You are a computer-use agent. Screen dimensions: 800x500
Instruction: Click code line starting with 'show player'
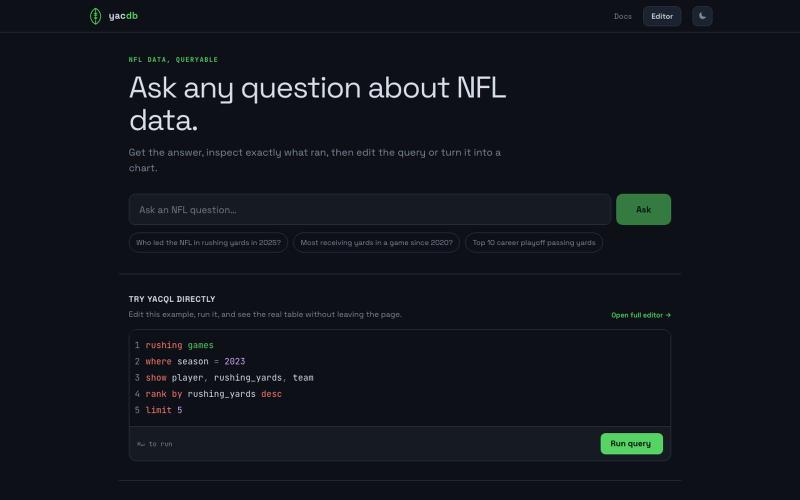tap(230, 378)
